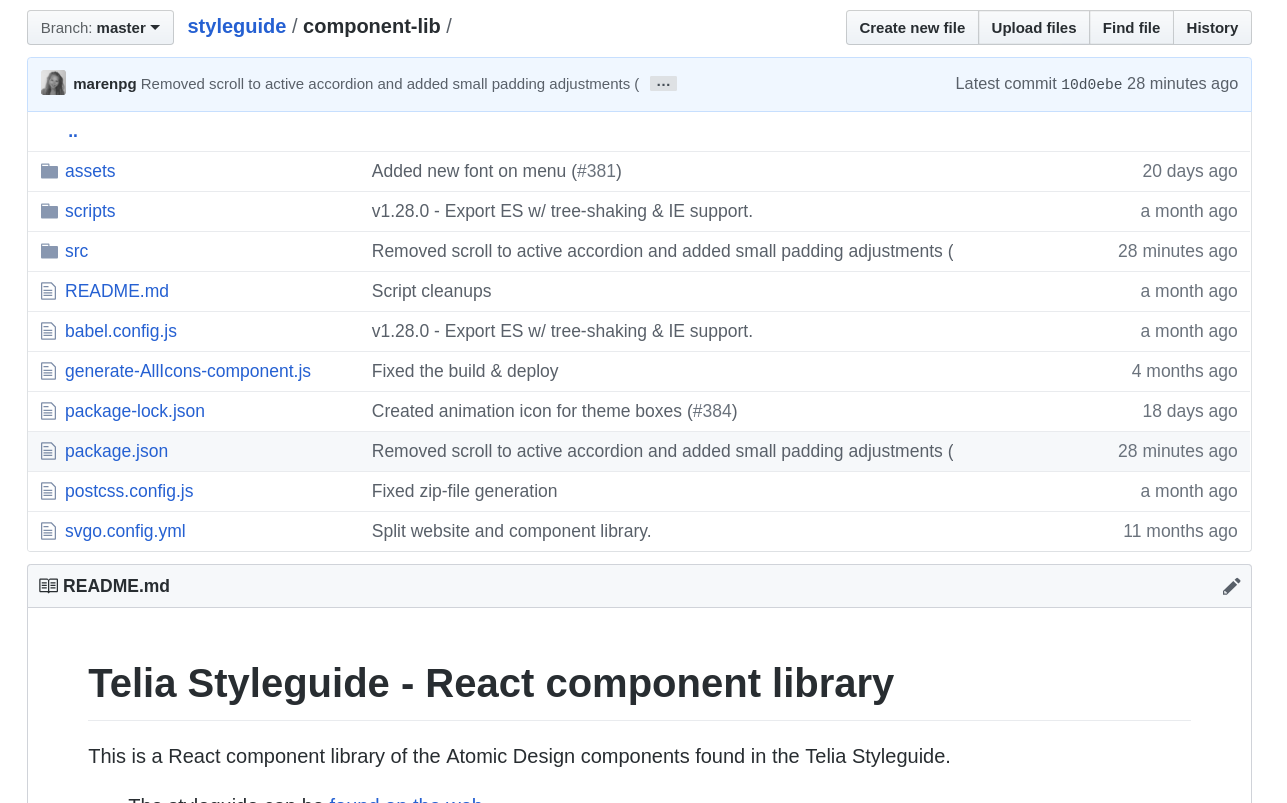
Task: Open the src row 'Removed scroll' commit message
Action: coord(663,251)
